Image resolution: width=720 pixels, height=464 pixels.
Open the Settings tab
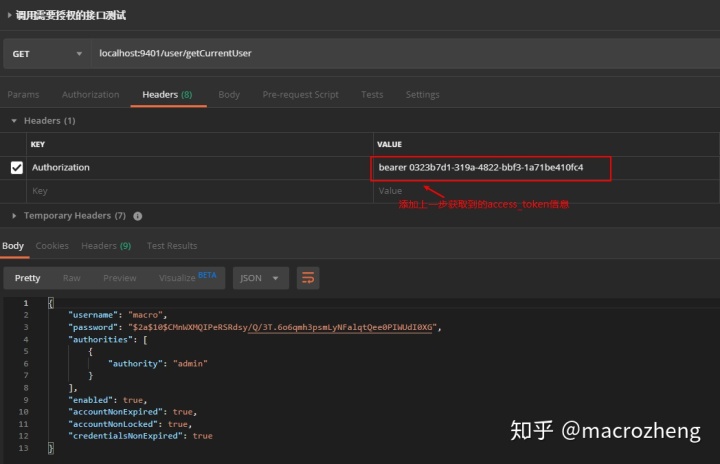tap(422, 95)
